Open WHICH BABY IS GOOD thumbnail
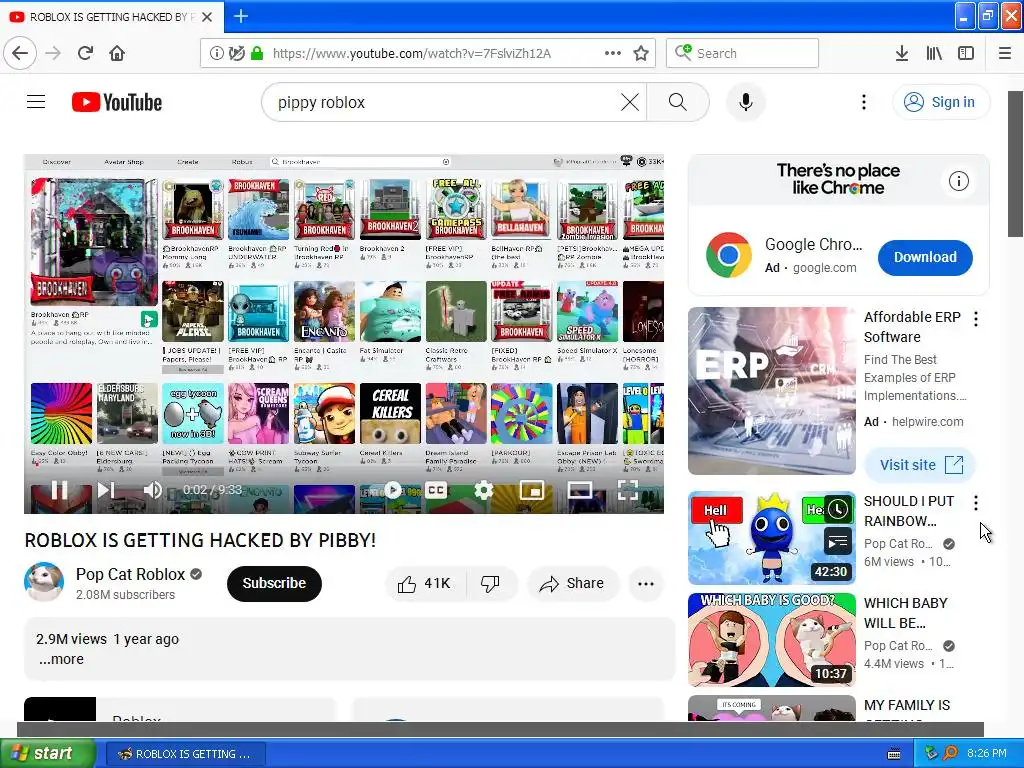The image size is (1024, 768). (772, 639)
